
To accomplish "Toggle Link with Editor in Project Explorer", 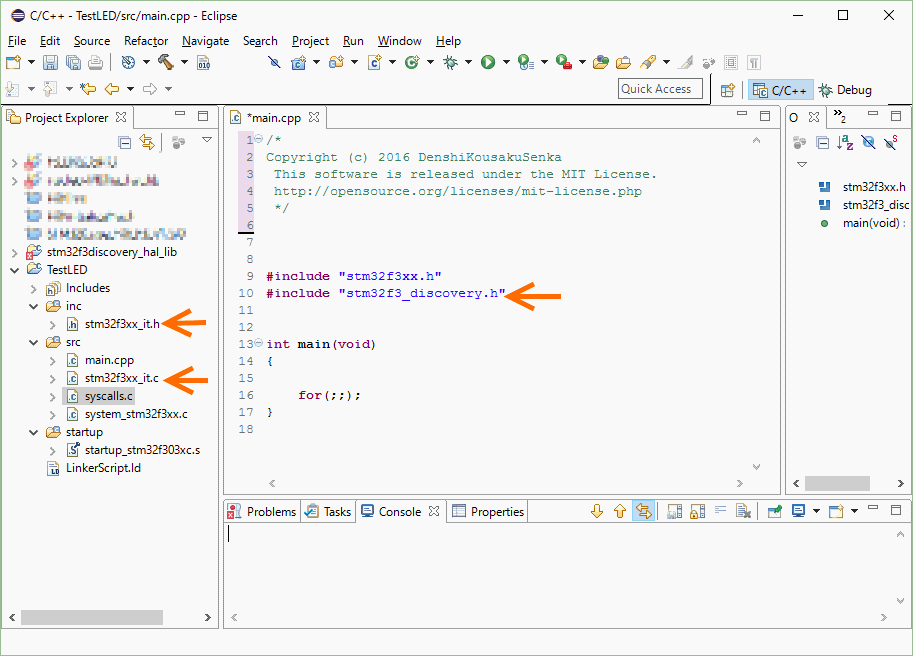I will 147,142.
